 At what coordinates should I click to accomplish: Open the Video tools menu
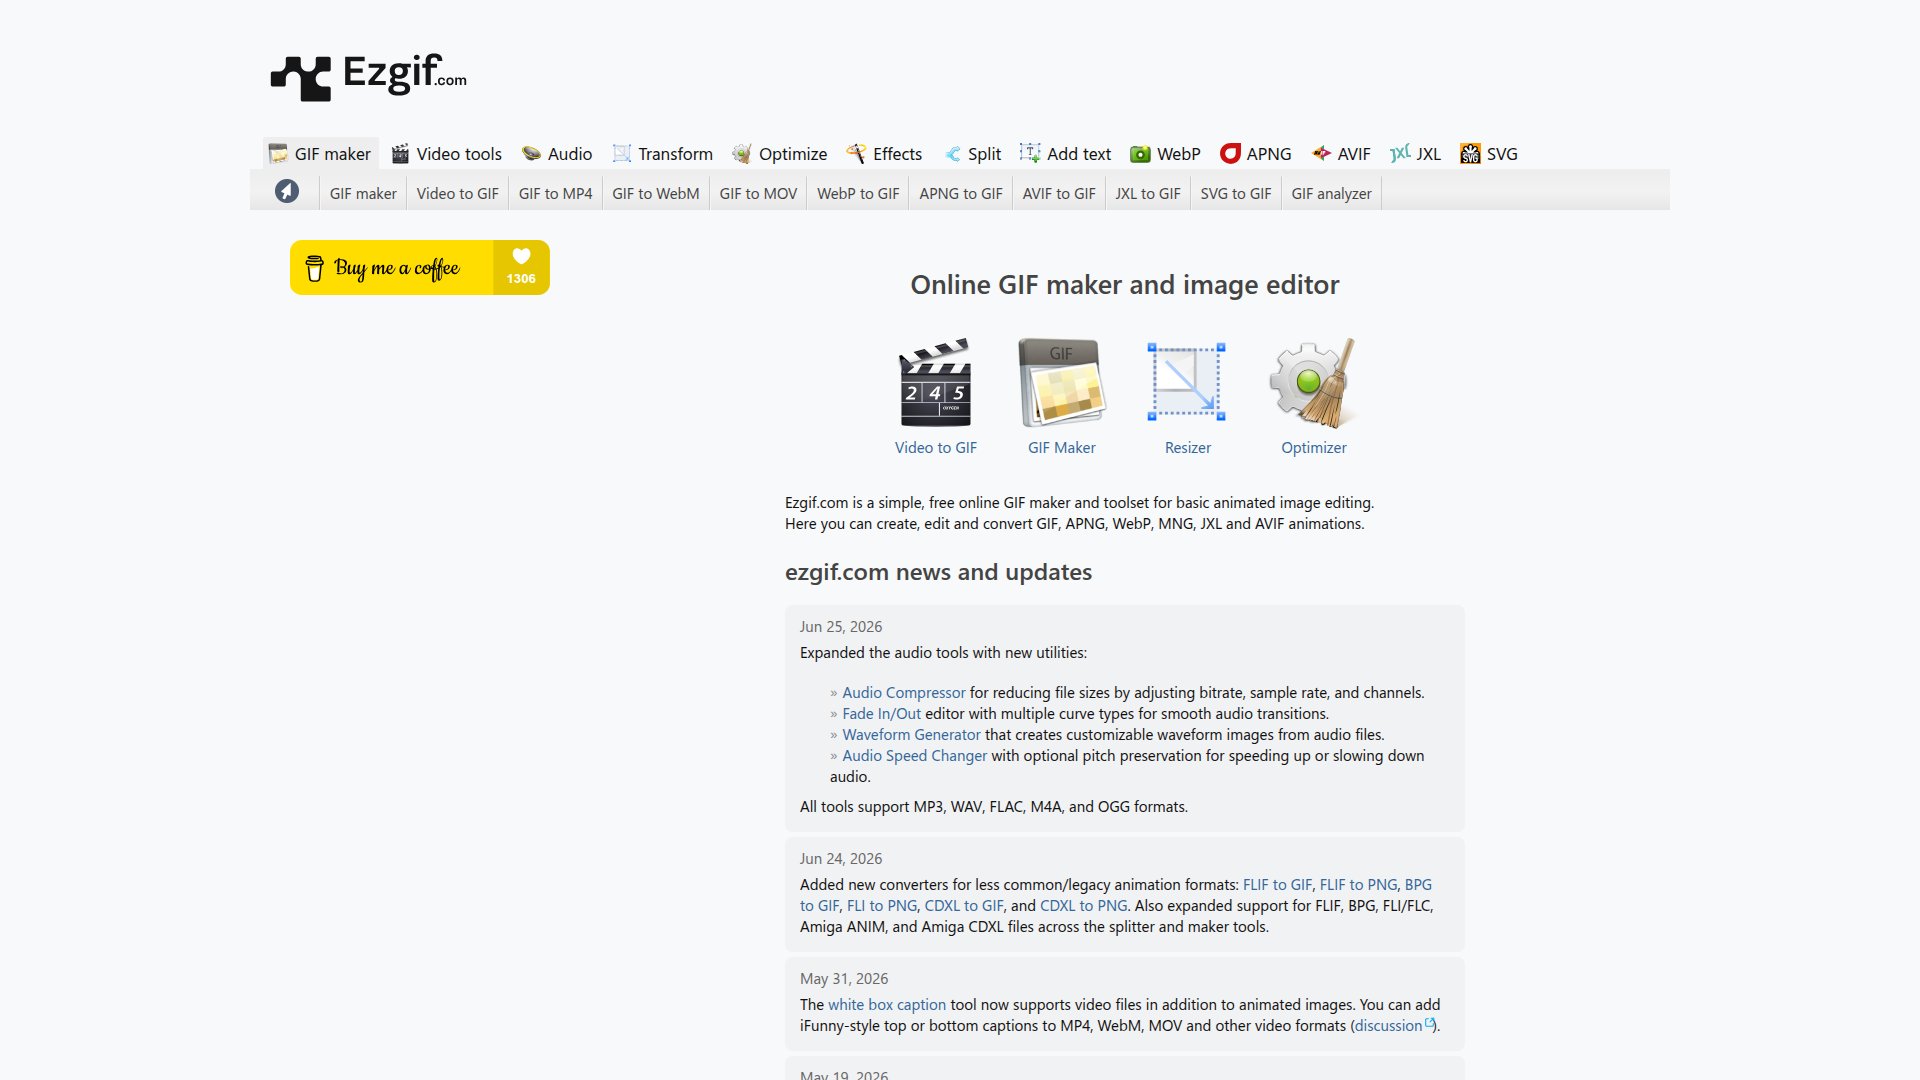[446, 154]
